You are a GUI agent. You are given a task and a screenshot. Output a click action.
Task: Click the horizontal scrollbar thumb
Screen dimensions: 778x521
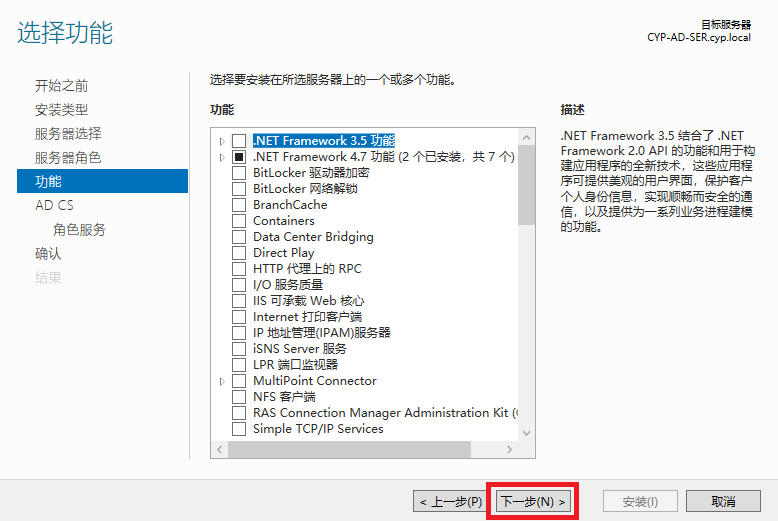[x=349, y=449]
